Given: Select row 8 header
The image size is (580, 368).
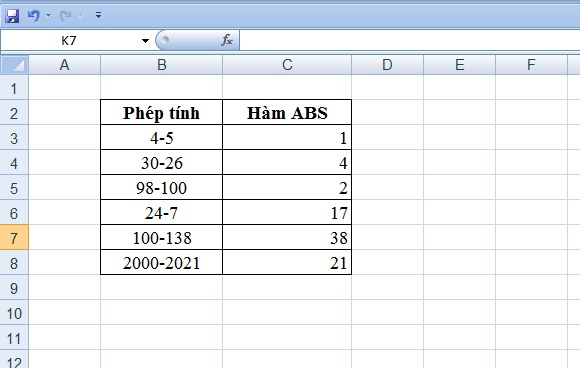Looking at the screenshot, I should click(14, 263).
